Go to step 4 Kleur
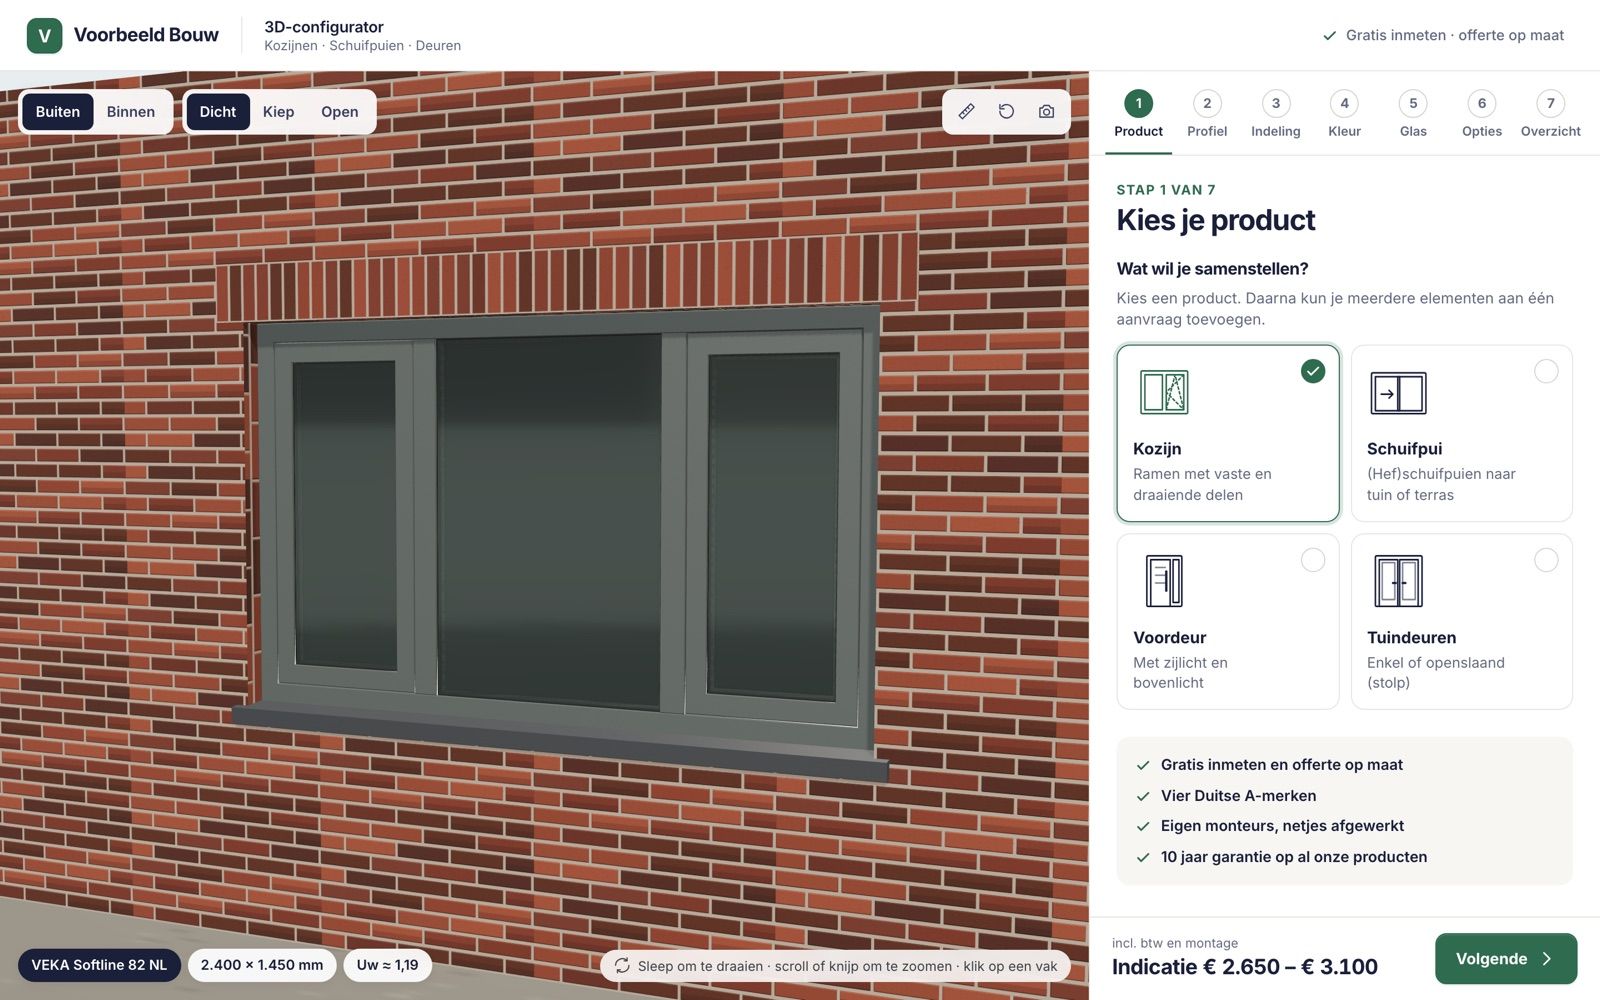 click(1344, 116)
